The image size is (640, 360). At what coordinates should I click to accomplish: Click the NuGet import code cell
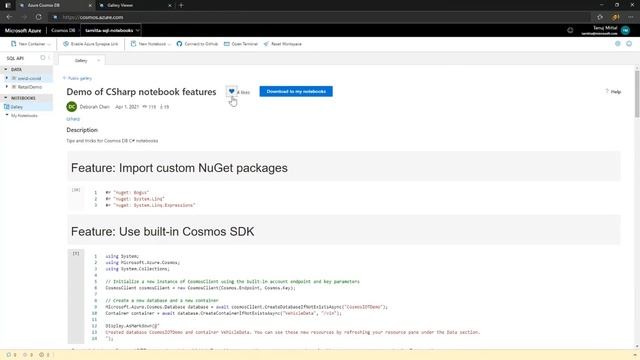tap(344, 198)
